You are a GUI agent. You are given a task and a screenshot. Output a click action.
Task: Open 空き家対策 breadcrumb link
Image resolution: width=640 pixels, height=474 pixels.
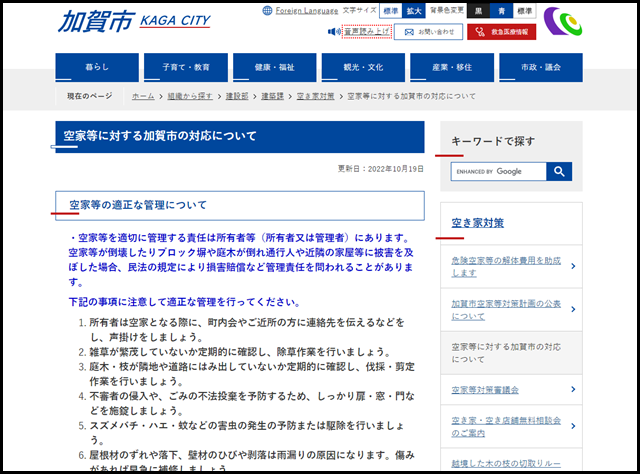point(316,96)
